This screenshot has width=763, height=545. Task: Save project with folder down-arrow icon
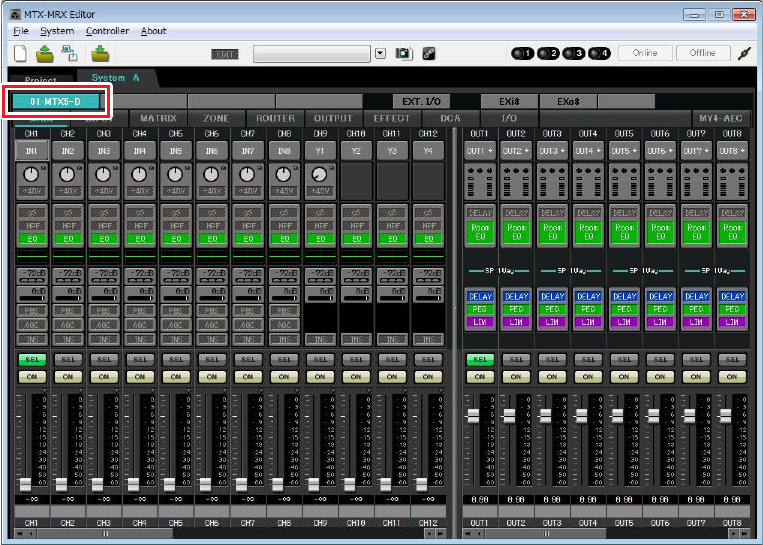100,54
